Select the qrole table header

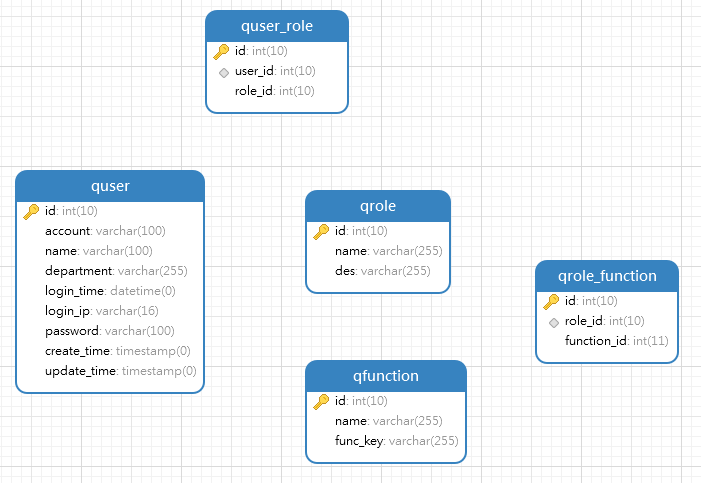coord(378,206)
